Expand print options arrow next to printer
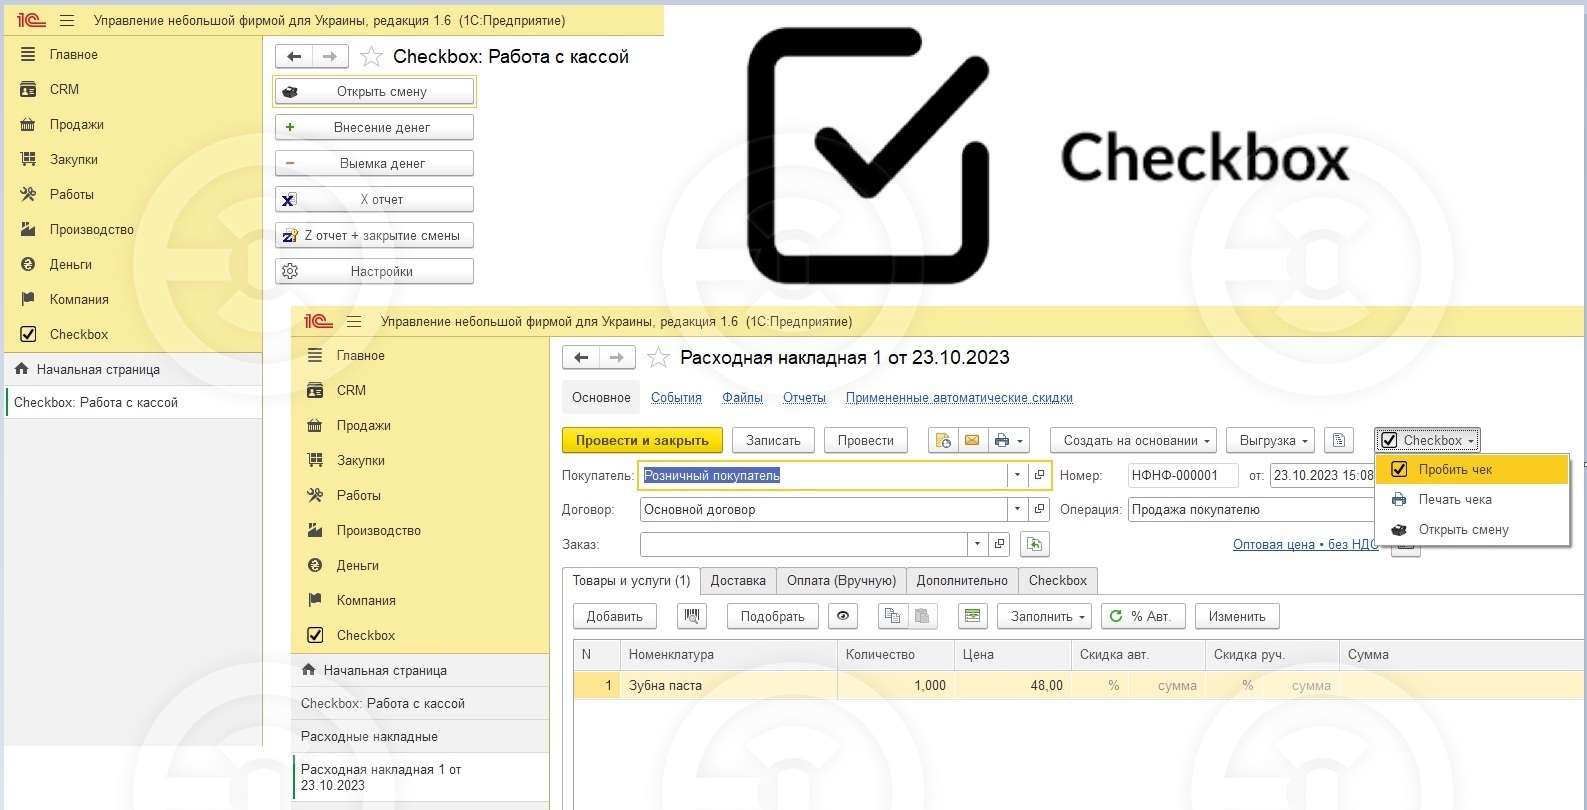 (1019, 440)
